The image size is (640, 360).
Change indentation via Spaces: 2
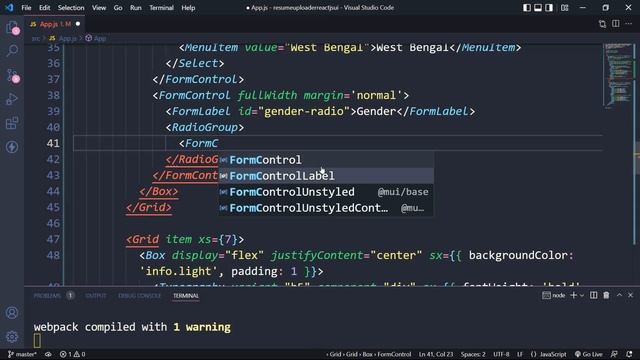(473, 354)
